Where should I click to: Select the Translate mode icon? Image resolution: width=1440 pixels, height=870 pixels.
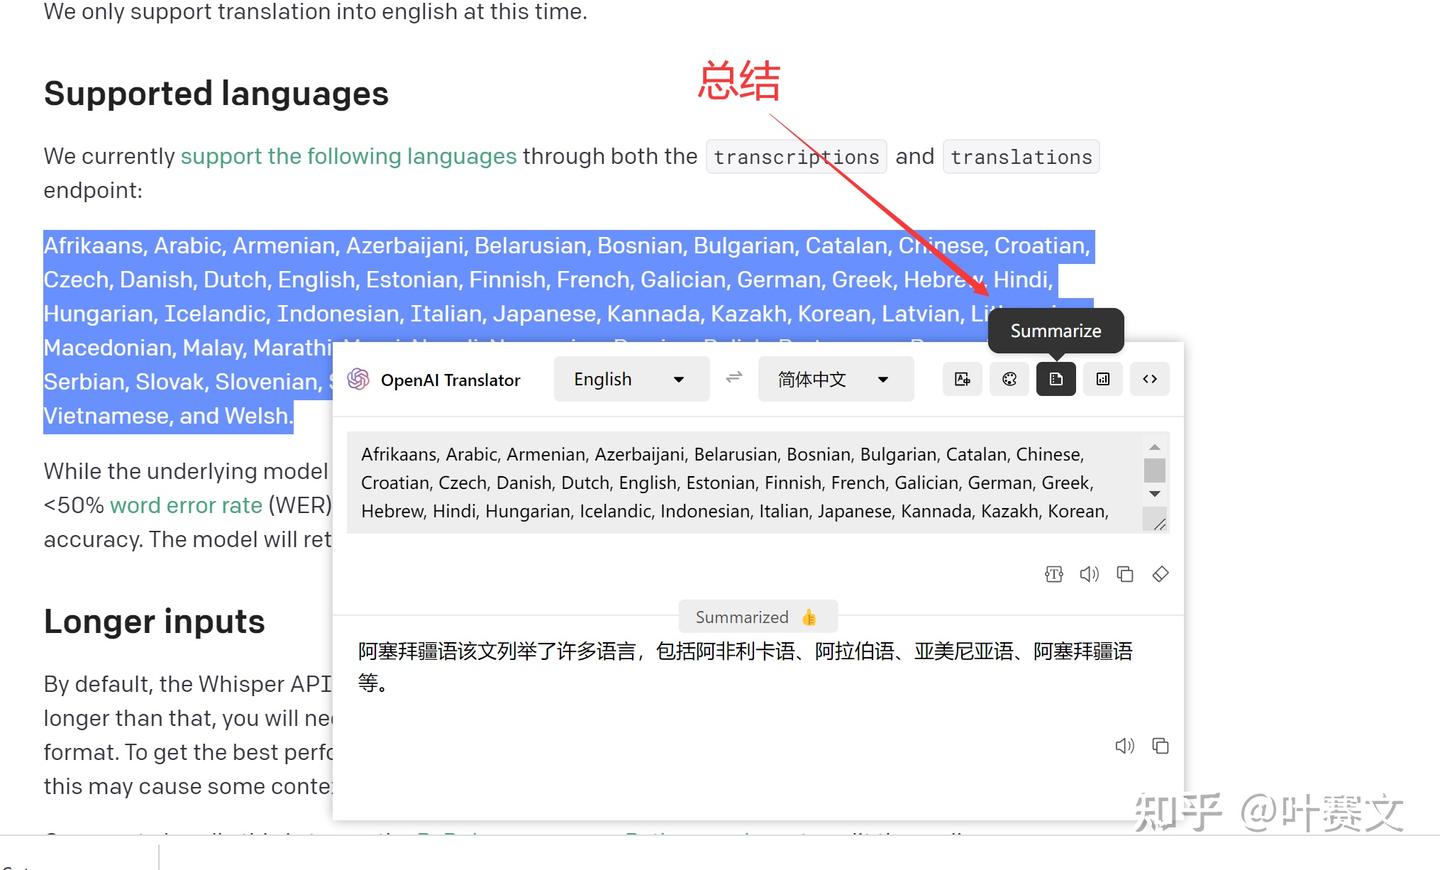[x=962, y=379]
